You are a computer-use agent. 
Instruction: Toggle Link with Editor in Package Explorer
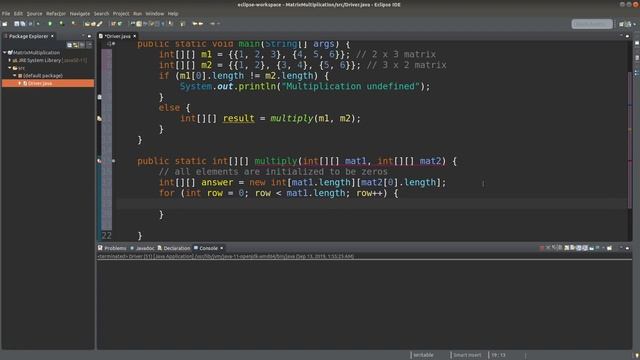point(76,44)
